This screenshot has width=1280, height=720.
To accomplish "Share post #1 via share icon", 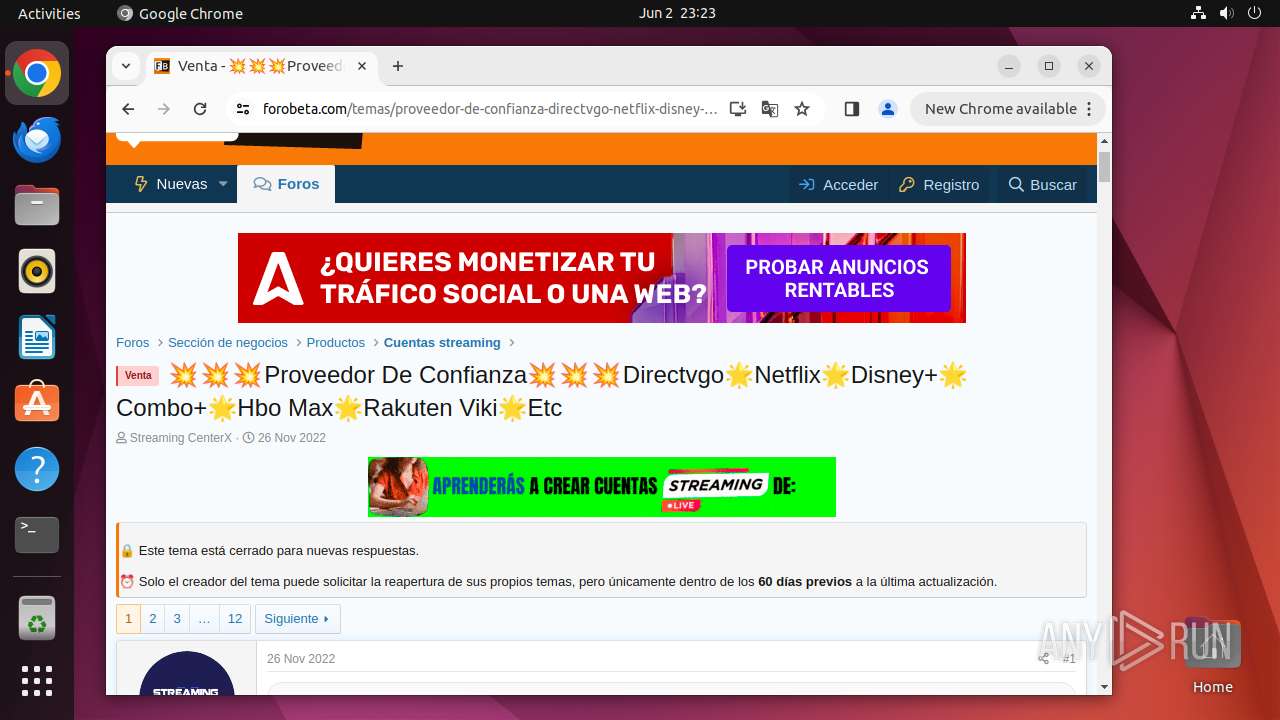I will [1044, 658].
